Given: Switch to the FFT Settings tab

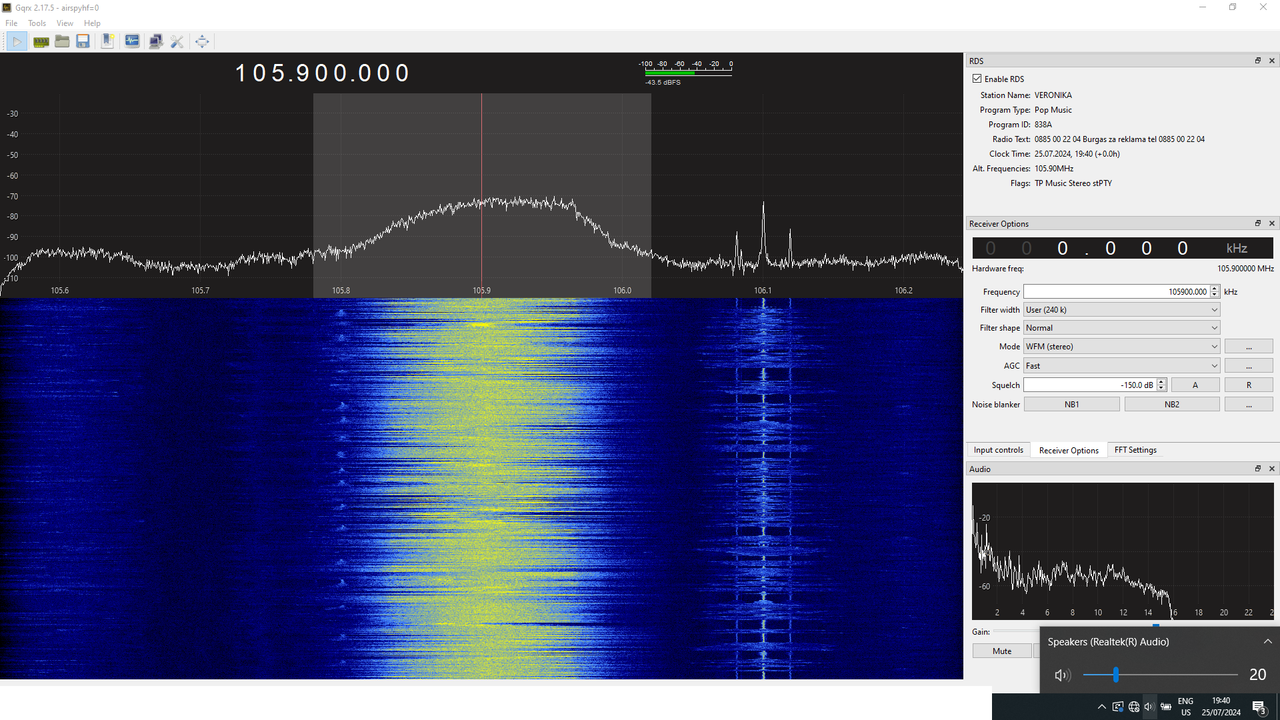Looking at the screenshot, I should 1135,450.
